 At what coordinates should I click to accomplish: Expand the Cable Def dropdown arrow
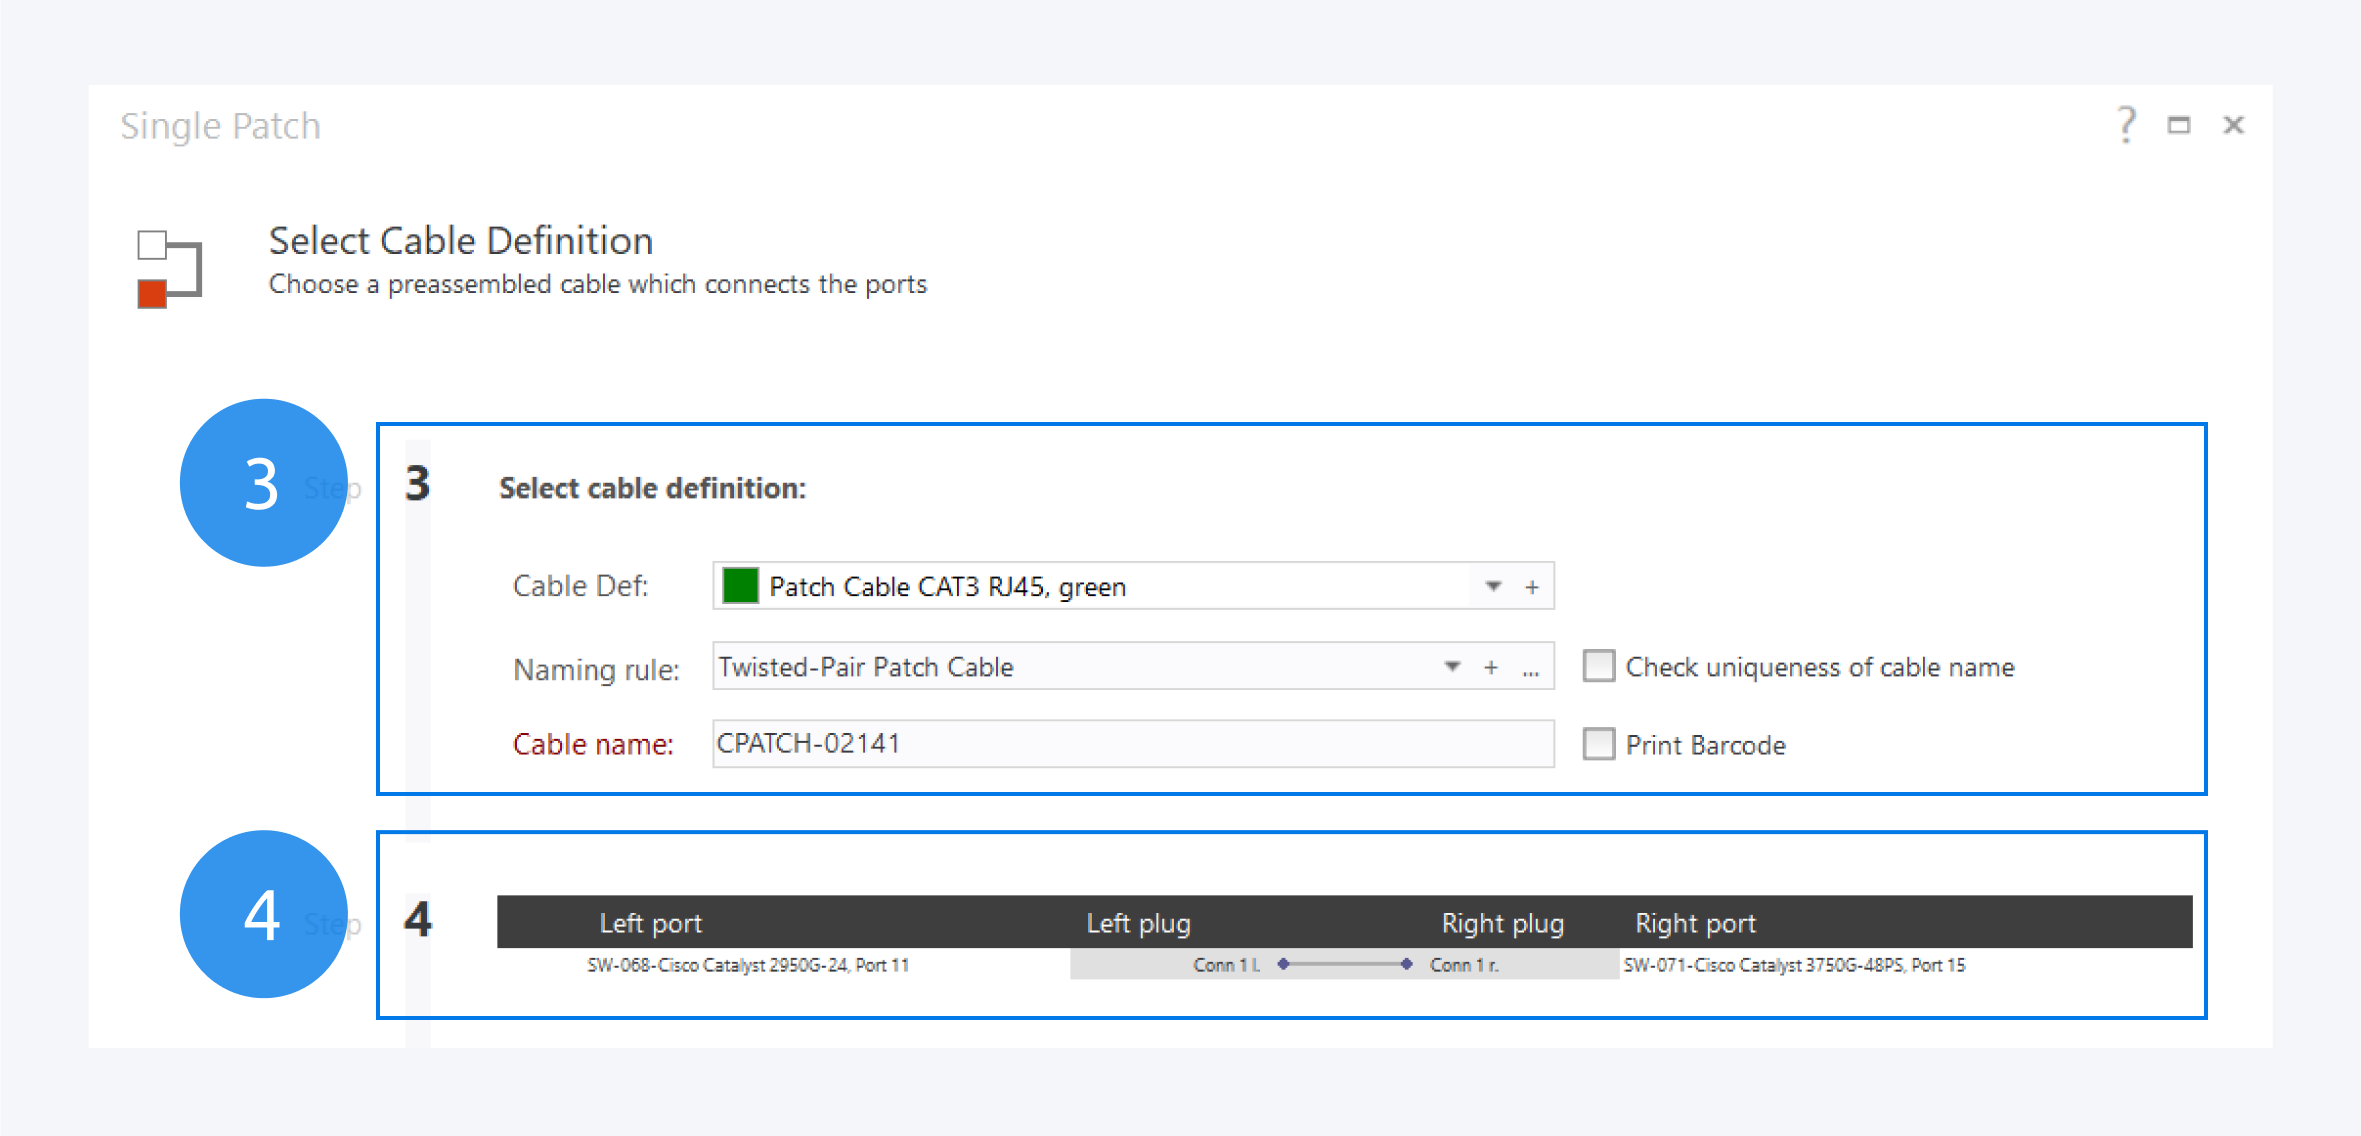point(1493,586)
